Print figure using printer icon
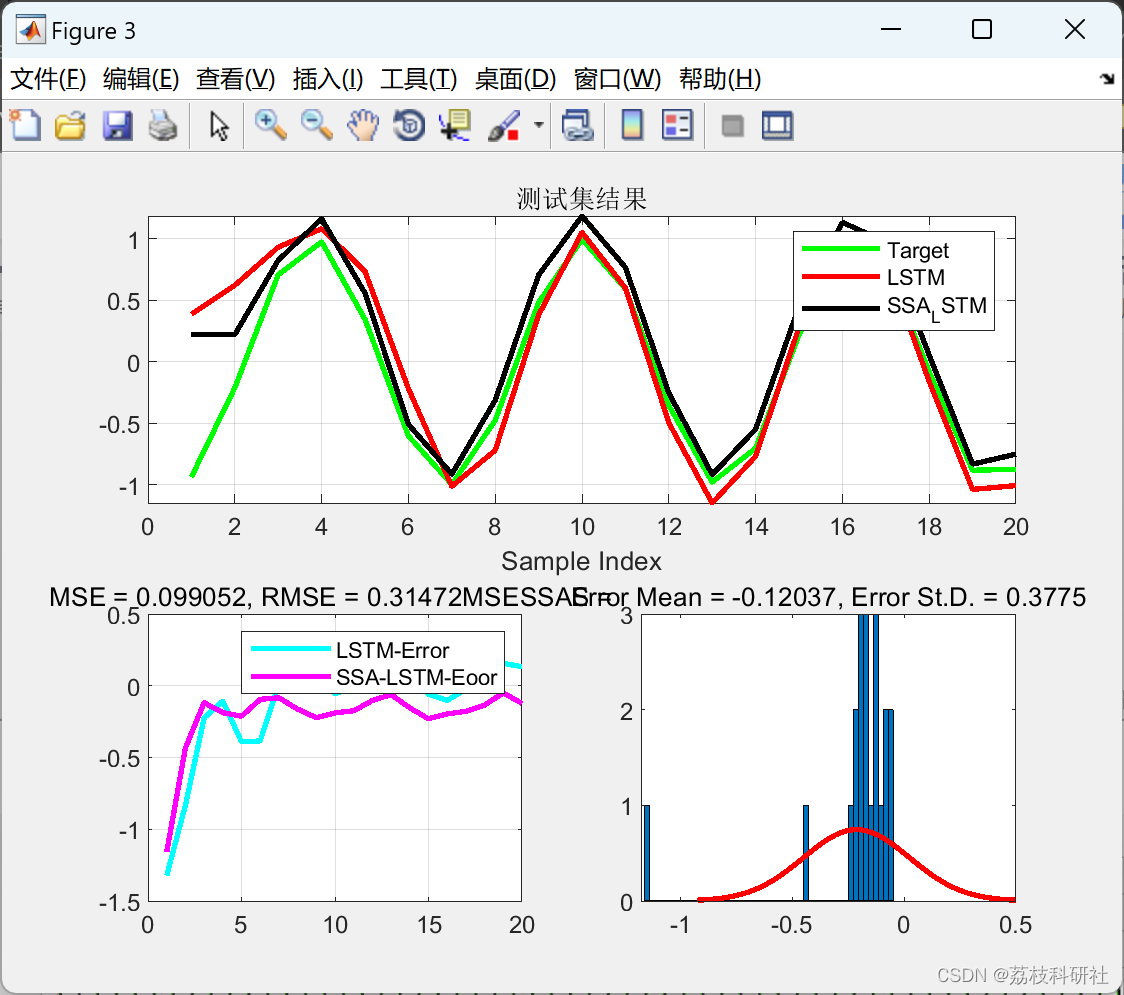1124x995 pixels. click(163, 125)
